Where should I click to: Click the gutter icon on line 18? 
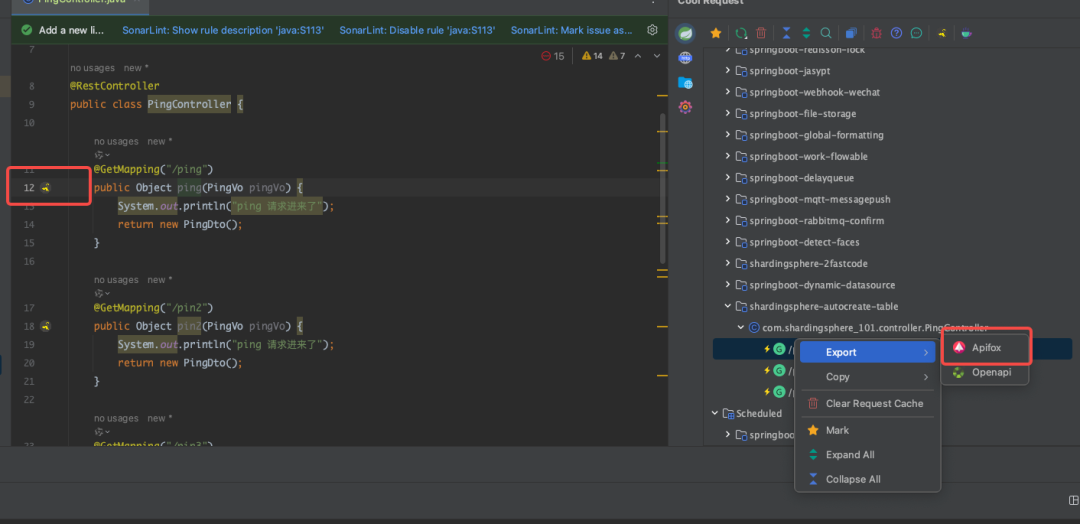[46, 326]
